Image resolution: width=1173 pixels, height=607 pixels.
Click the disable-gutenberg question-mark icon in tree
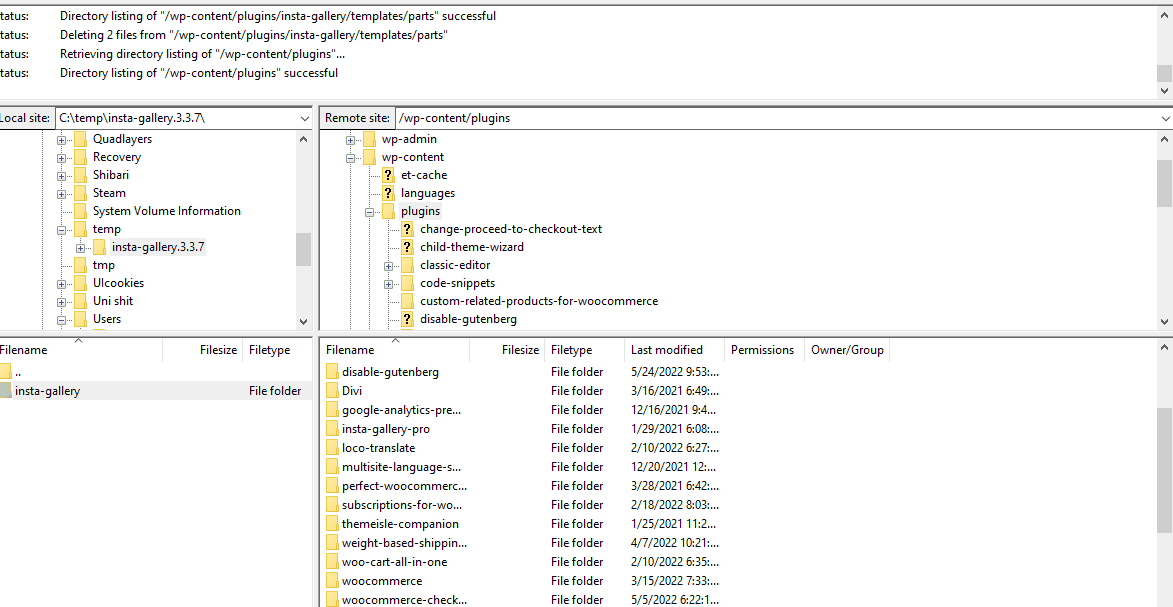pos(407,319)
